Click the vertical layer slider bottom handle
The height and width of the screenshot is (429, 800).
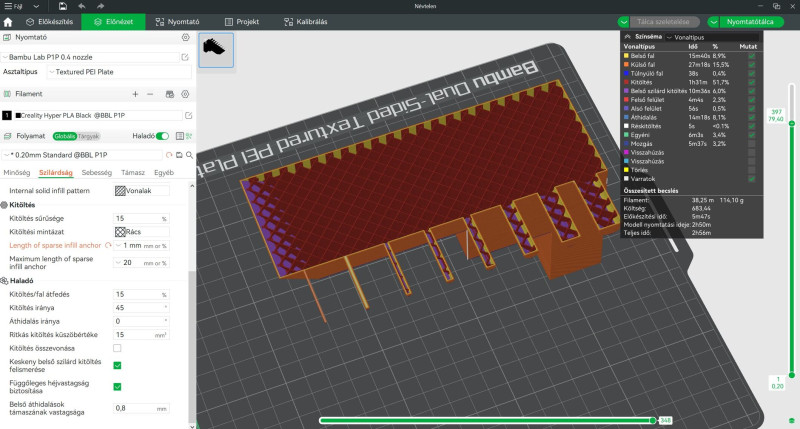click(792, 375)
